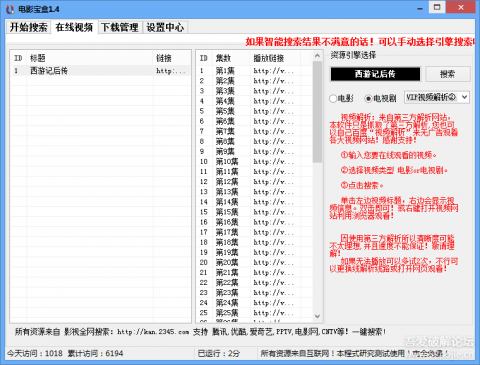Select the 电视剧 radio button

tap(381, 98)
